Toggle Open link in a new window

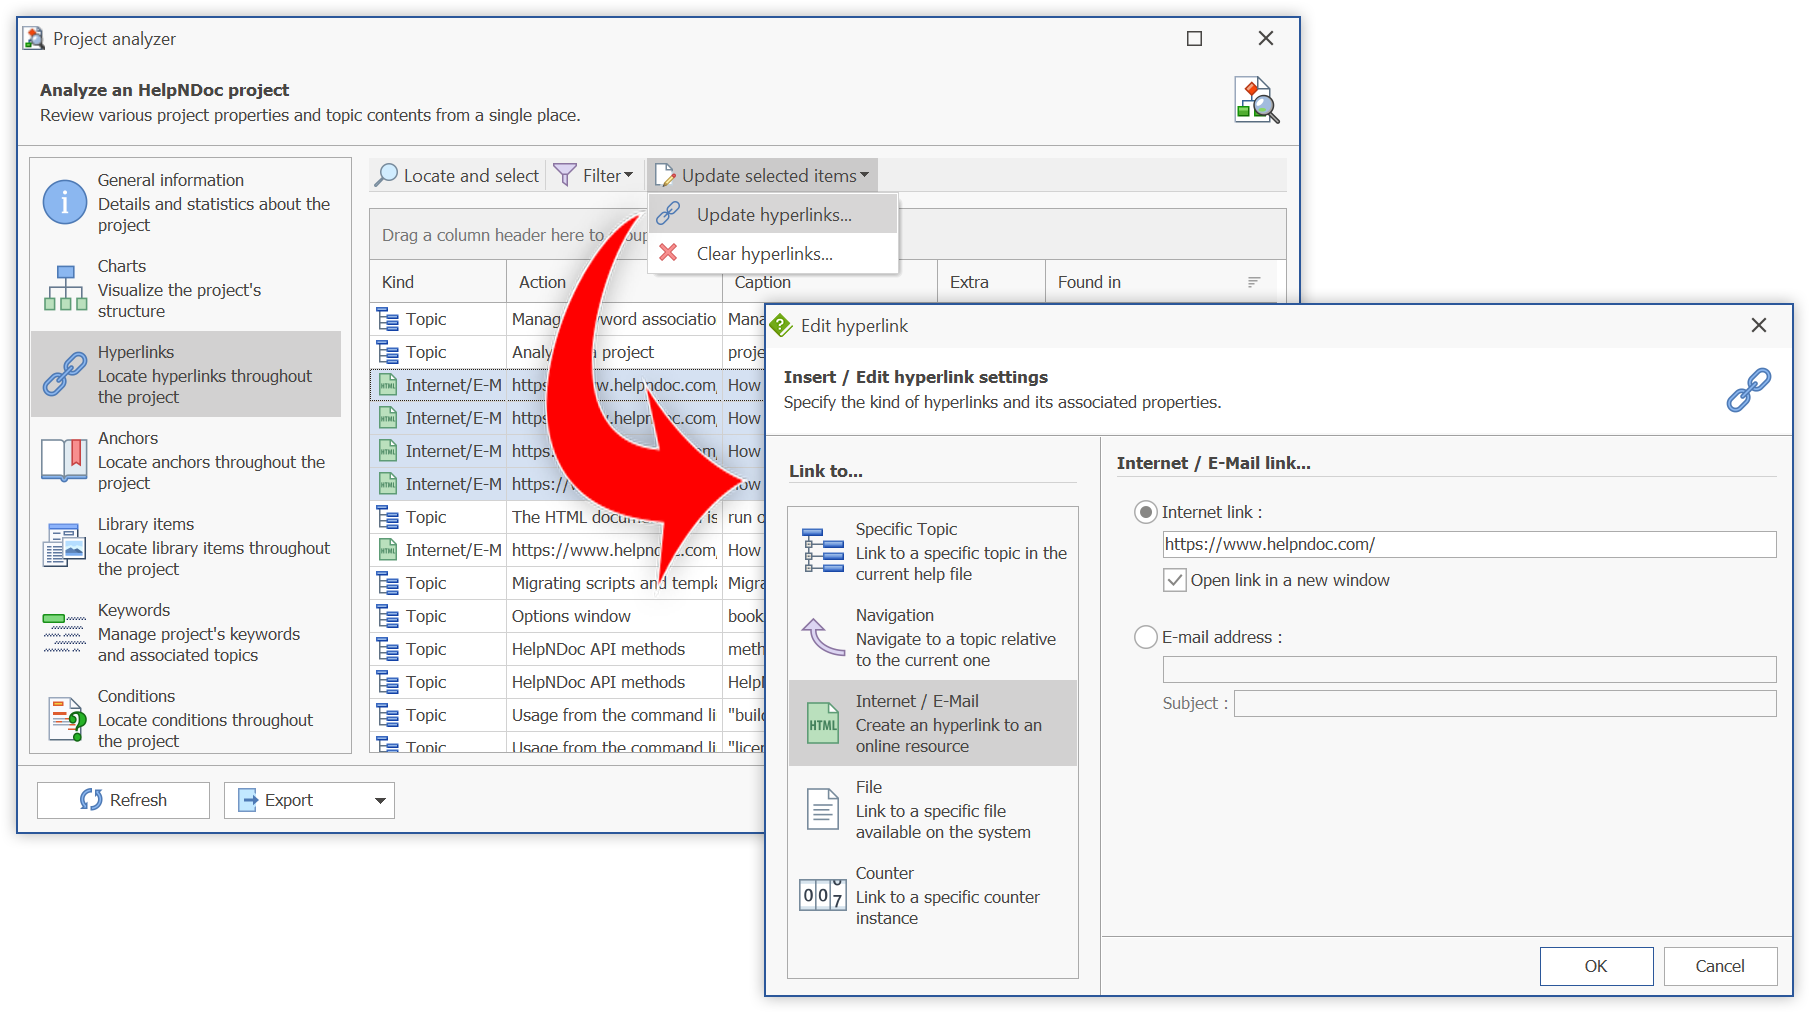(x=1175, y=580)
